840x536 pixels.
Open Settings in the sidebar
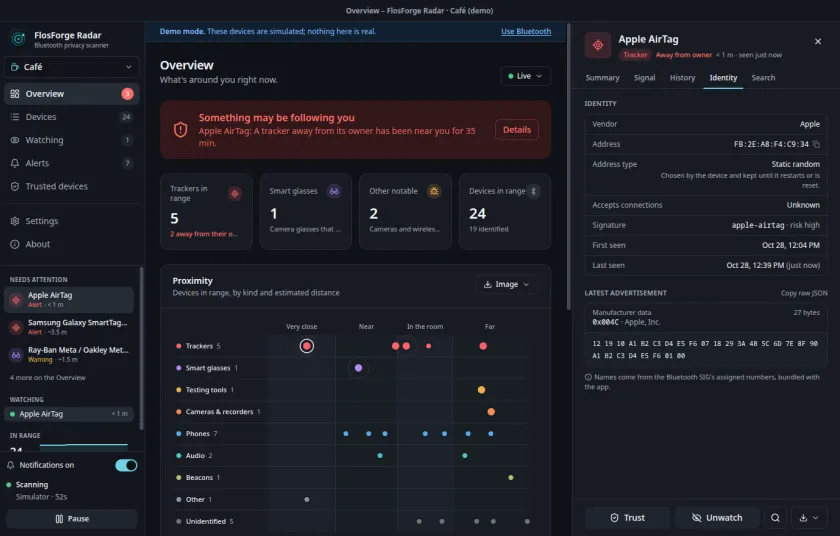click(x=72, y=221)
